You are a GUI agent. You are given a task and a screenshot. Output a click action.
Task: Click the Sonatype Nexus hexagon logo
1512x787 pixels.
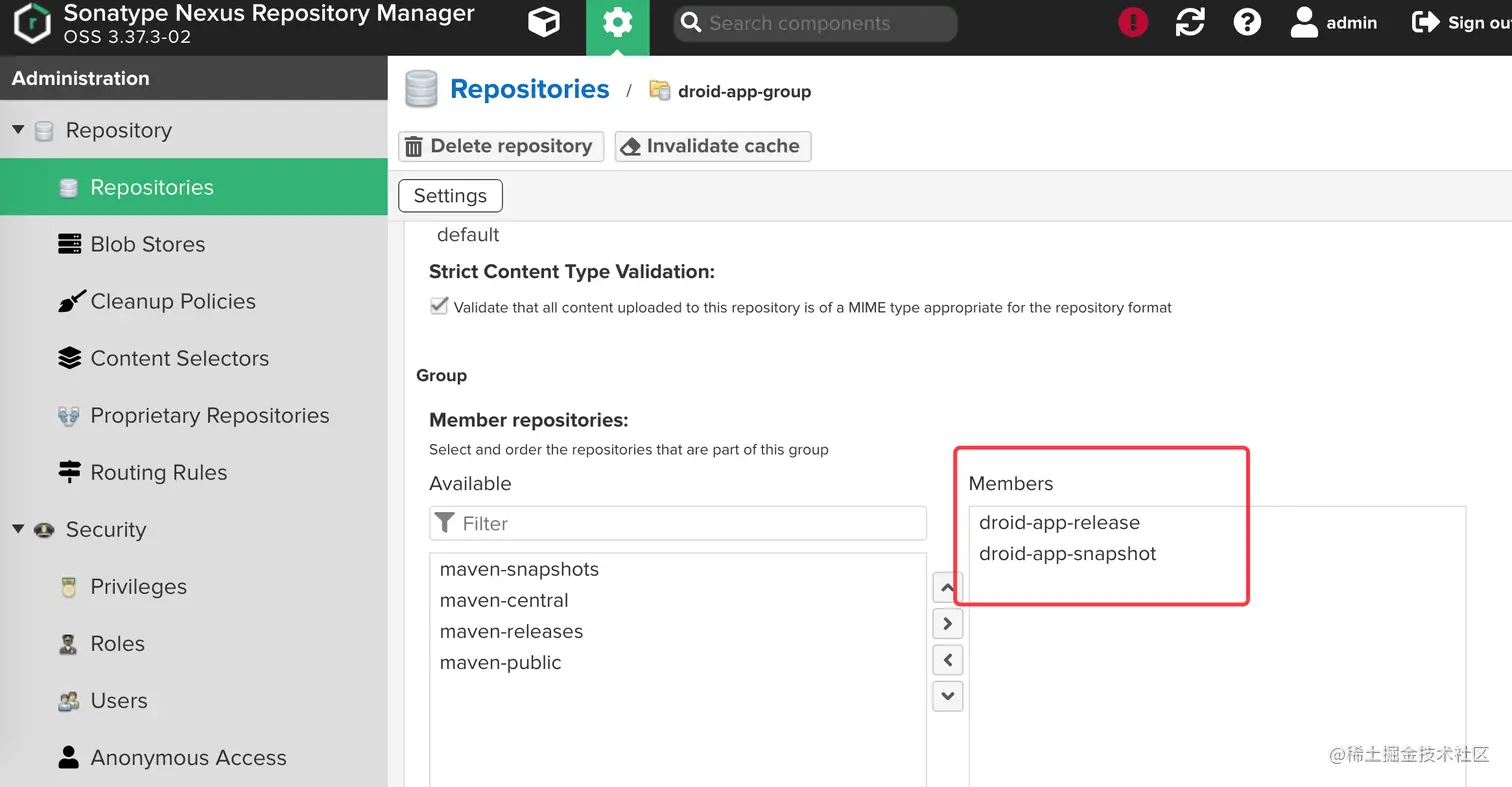pos(32,23)
